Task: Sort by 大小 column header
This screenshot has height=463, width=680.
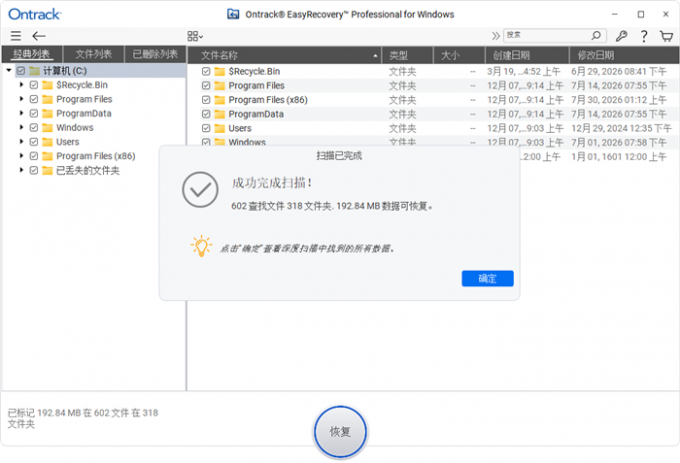Action: 459,55
